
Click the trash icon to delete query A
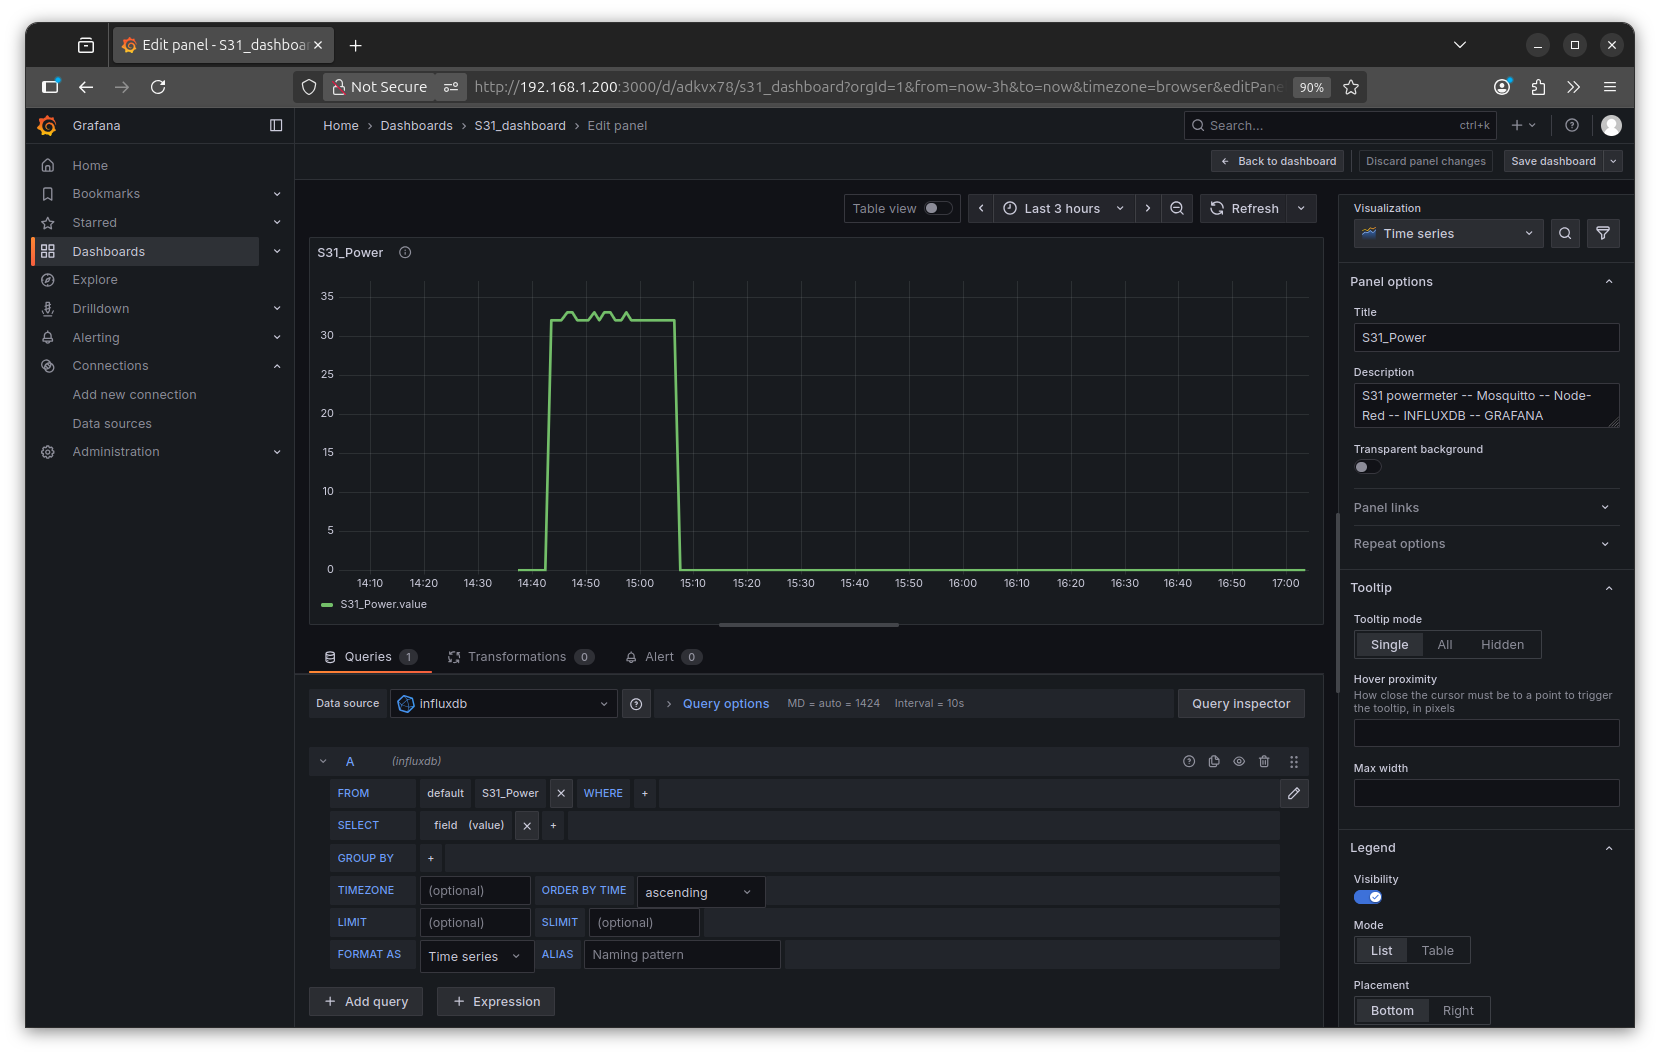pos(1264,761)
